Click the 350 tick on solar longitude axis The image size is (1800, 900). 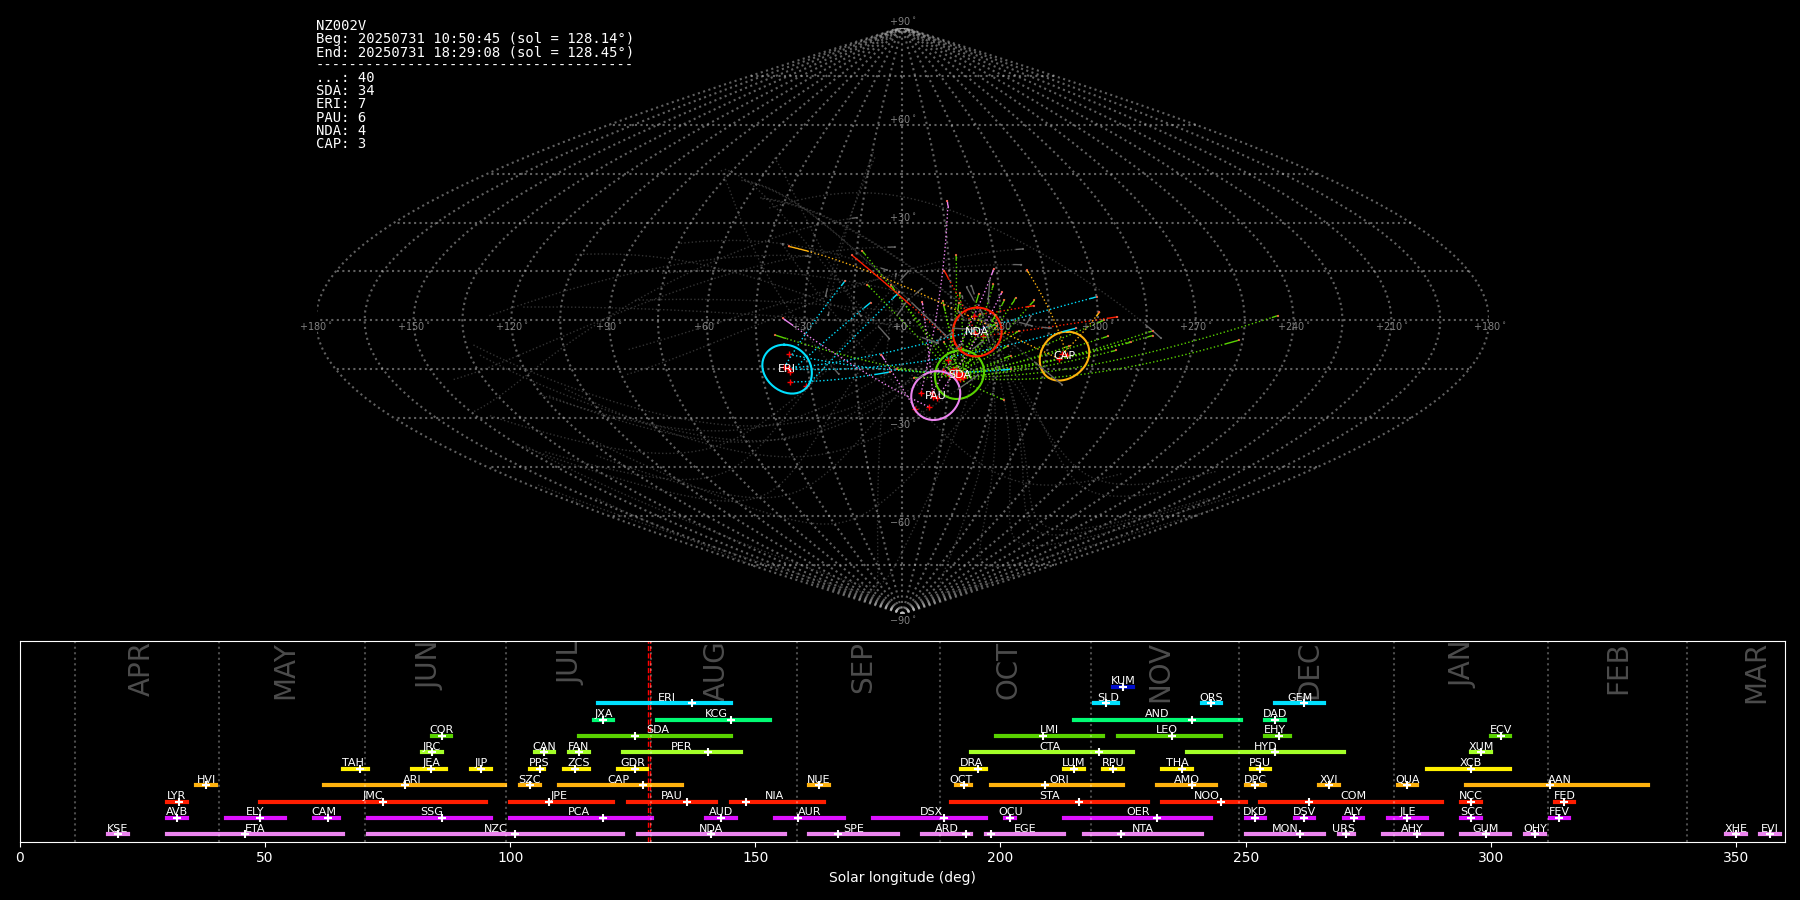coord(1735,857)
